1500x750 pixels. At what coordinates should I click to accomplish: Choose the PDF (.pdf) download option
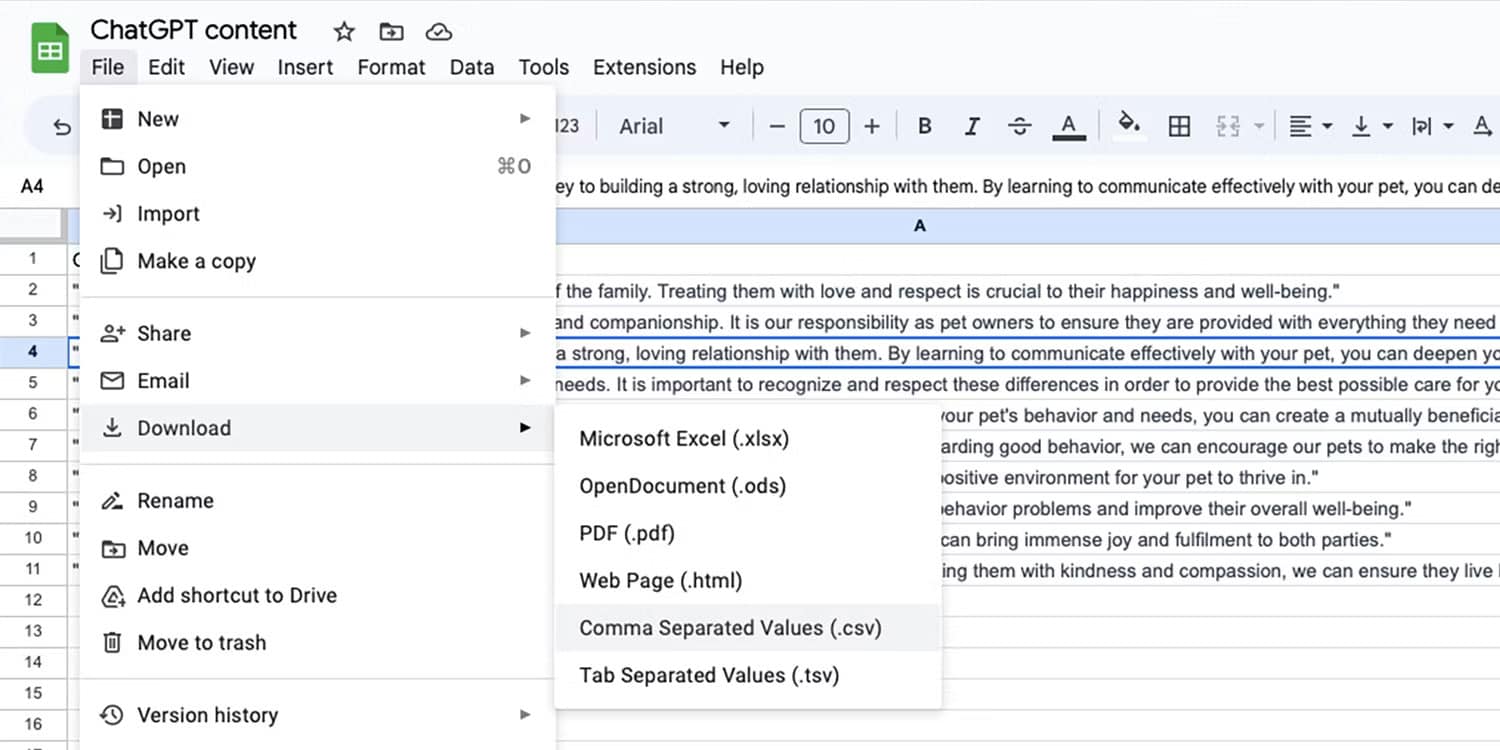point(627,533)
